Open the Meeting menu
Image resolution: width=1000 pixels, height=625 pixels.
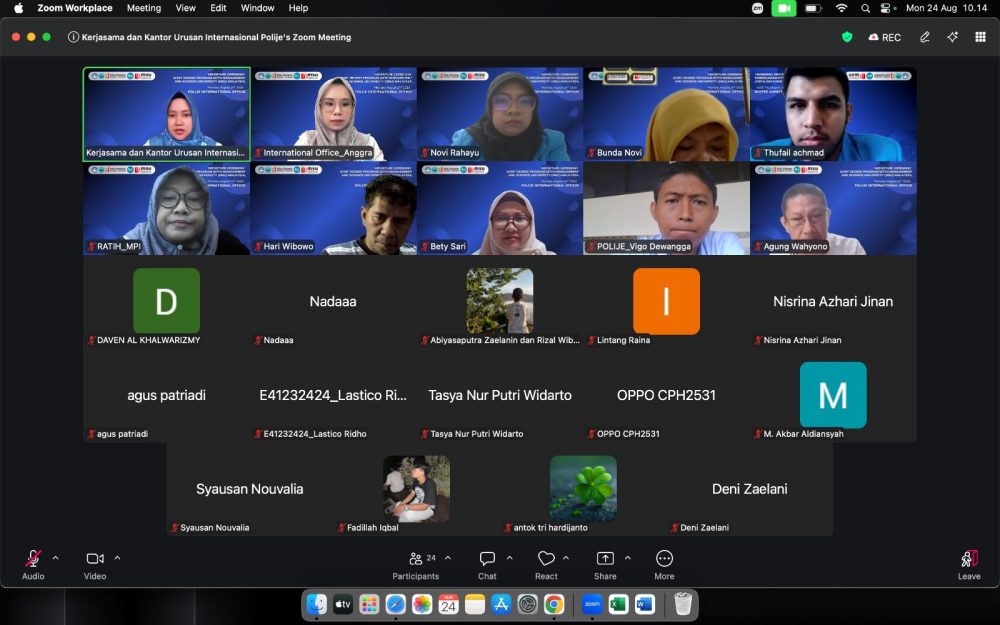(x=143, y=8)
